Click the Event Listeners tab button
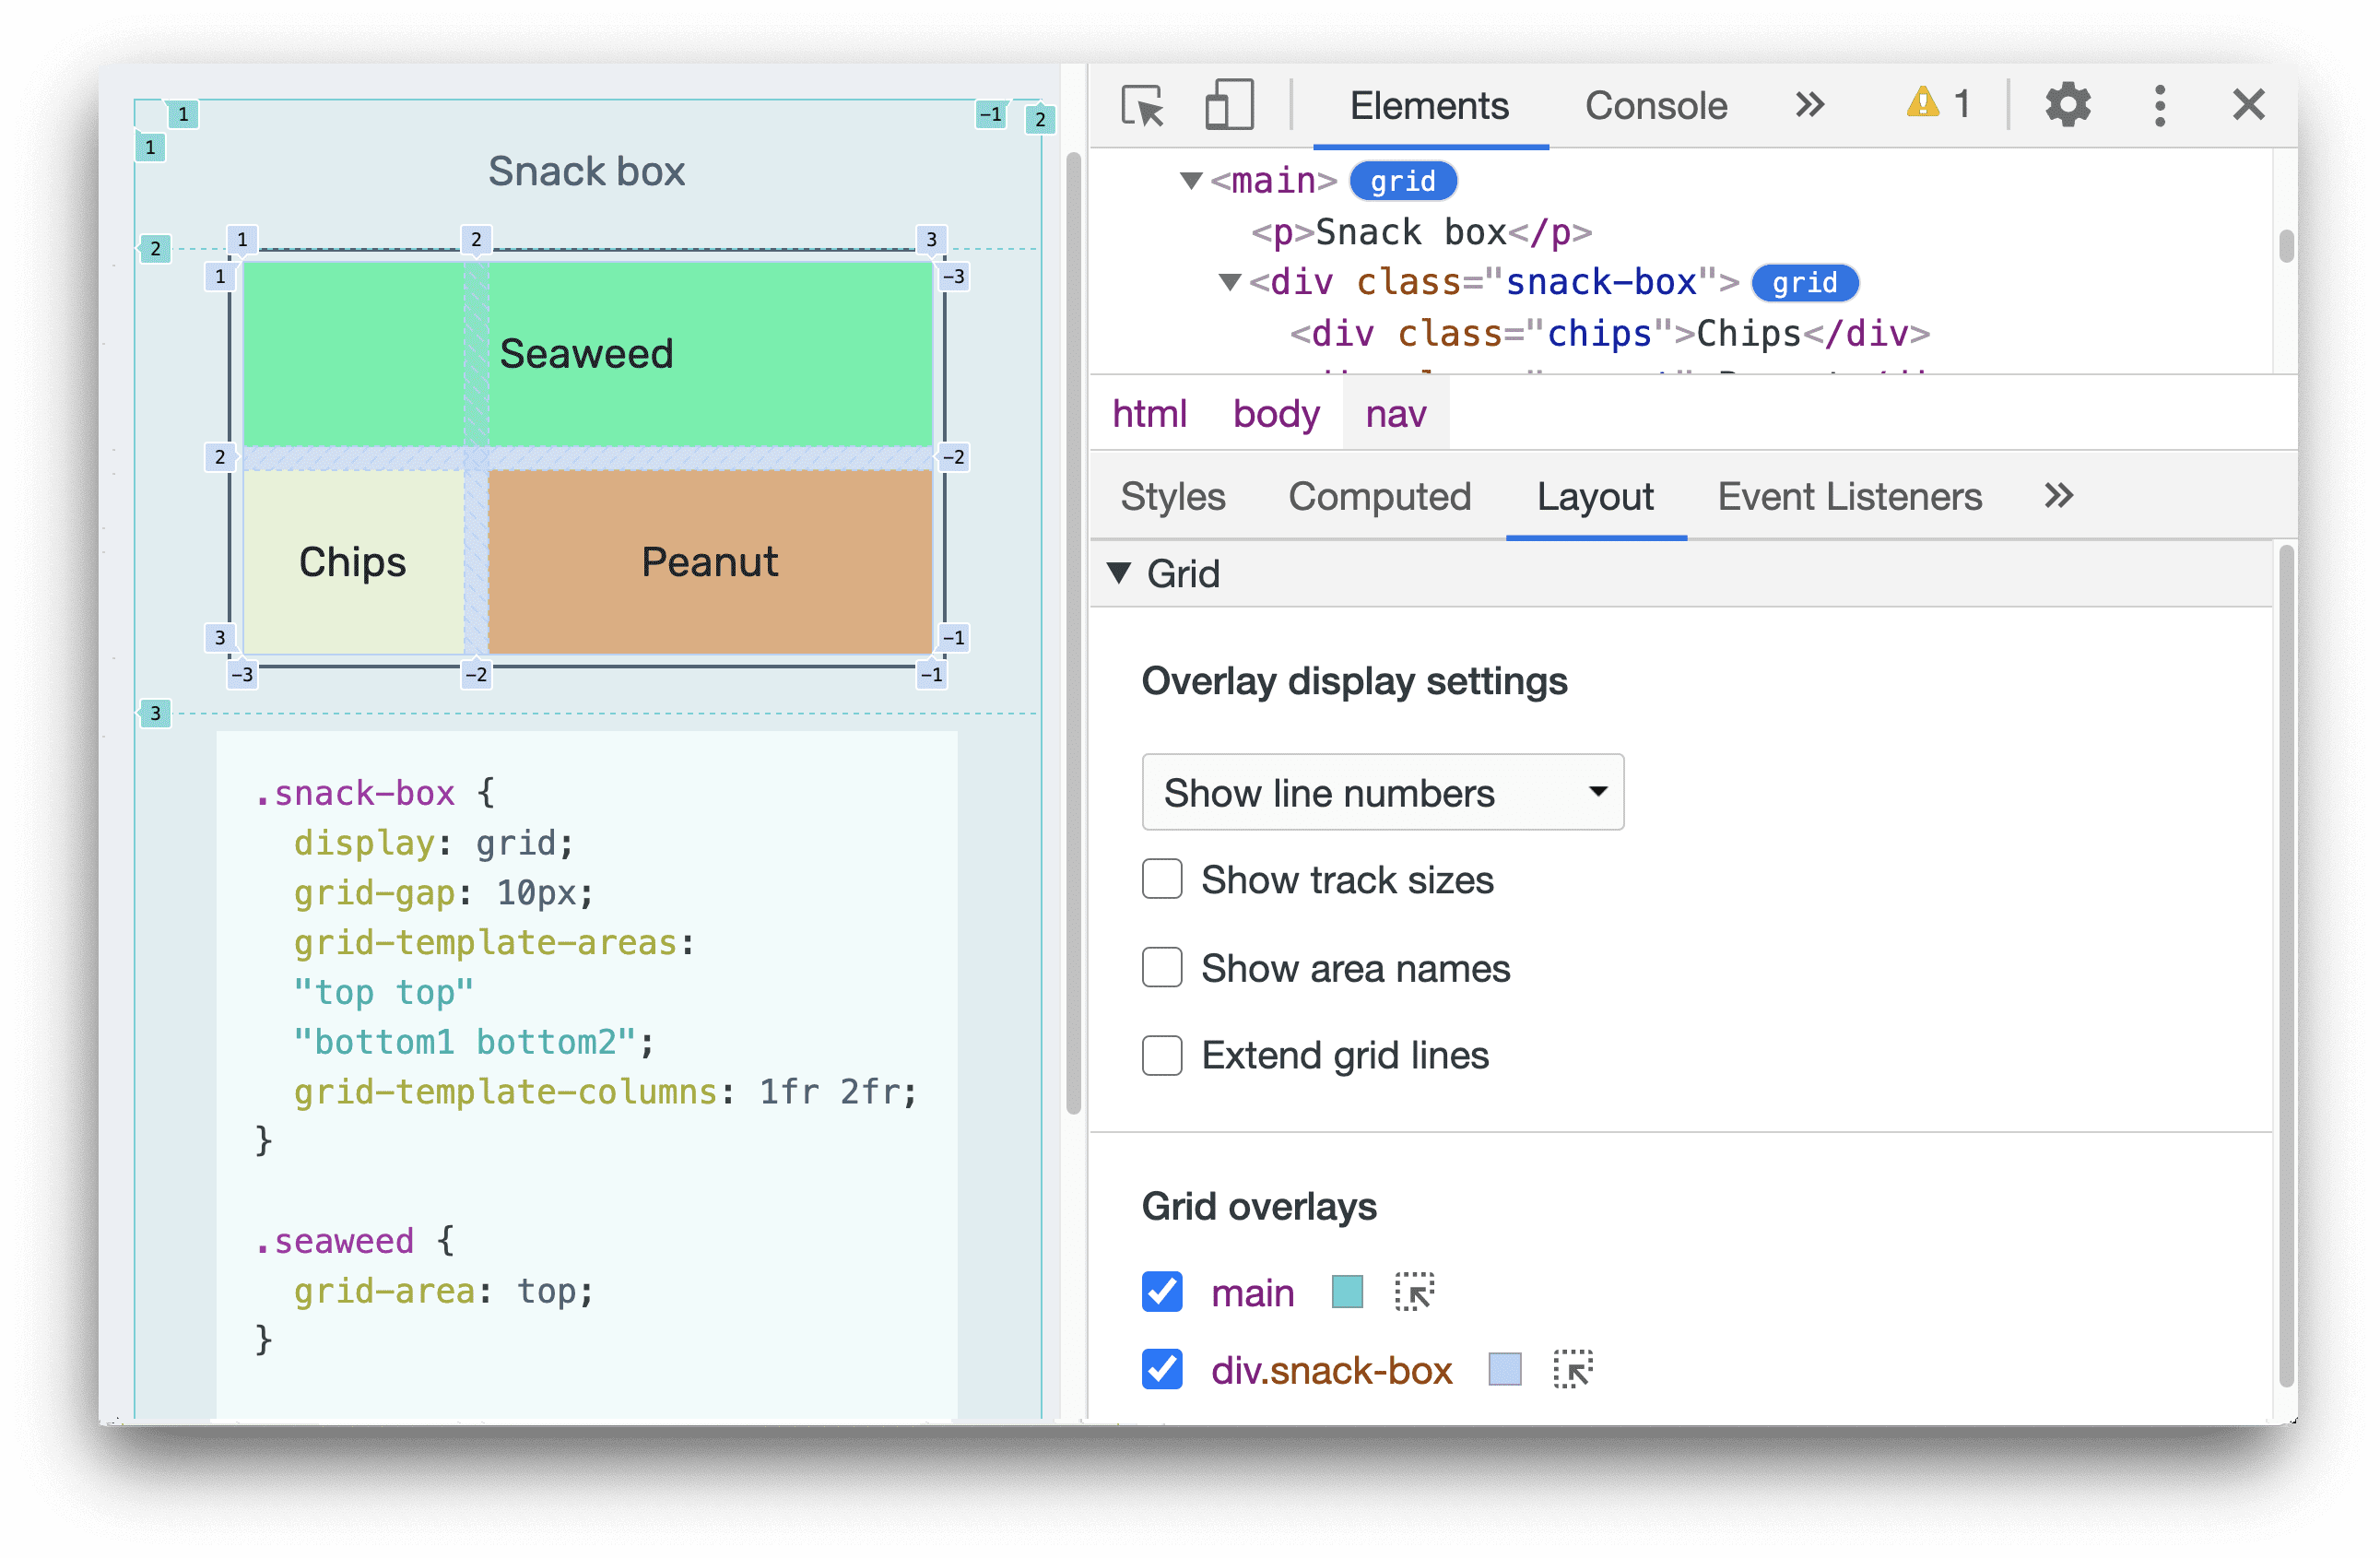 1846,496
